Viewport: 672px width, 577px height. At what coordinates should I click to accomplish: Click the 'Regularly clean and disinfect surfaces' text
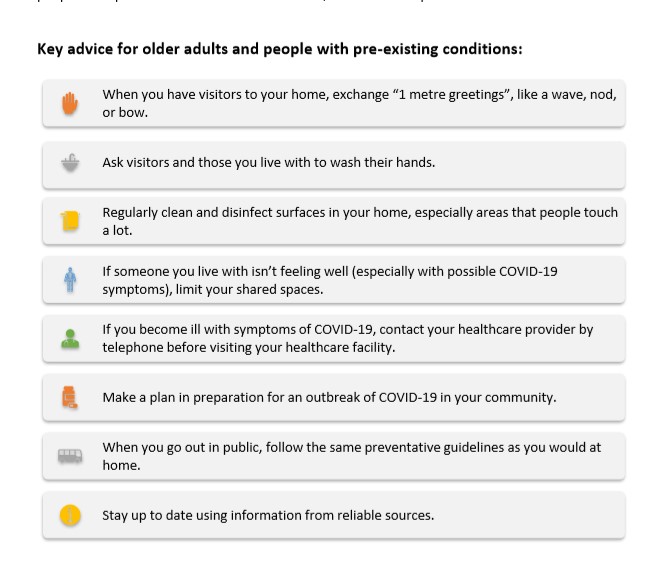click(360, 221)
